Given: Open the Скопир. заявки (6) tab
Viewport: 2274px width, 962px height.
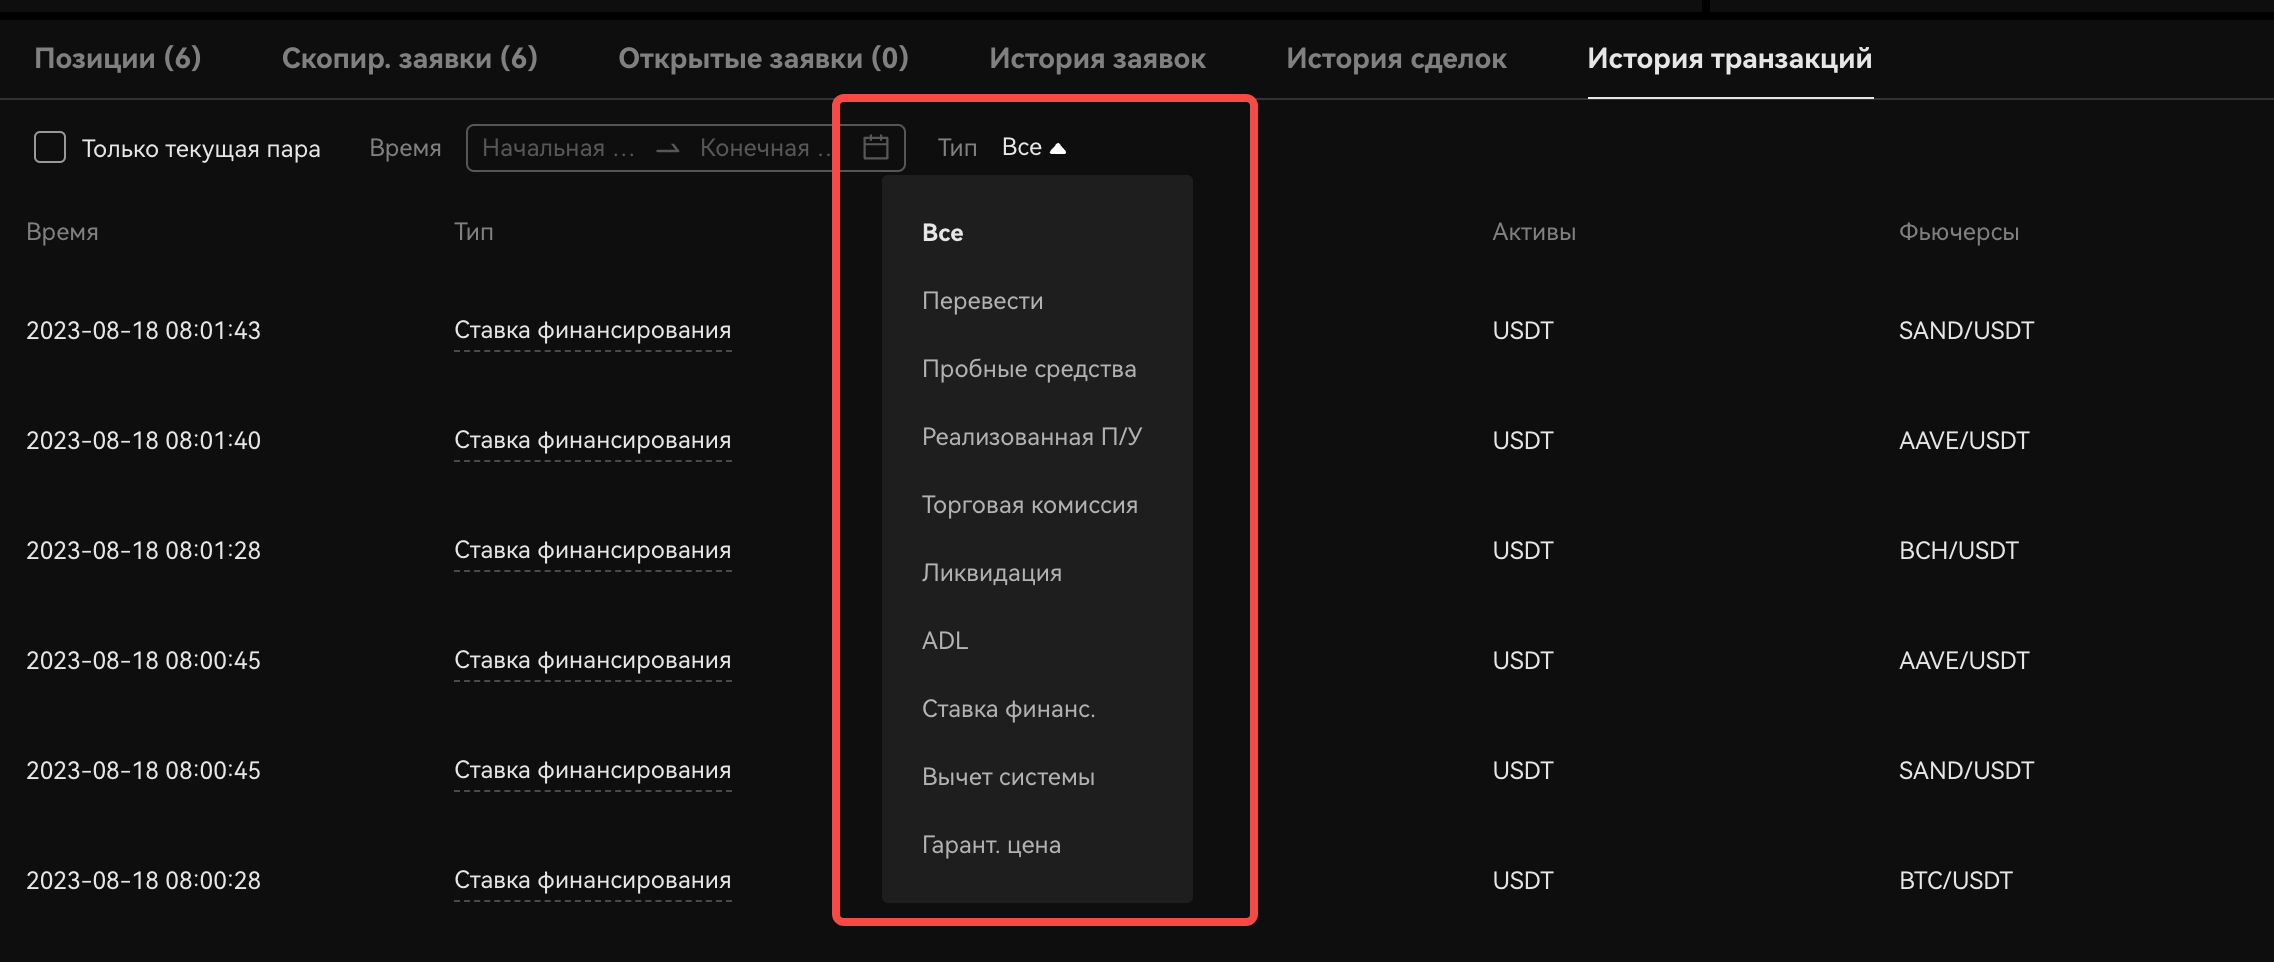Looking at the screenshot, I should tap(410, 58).
